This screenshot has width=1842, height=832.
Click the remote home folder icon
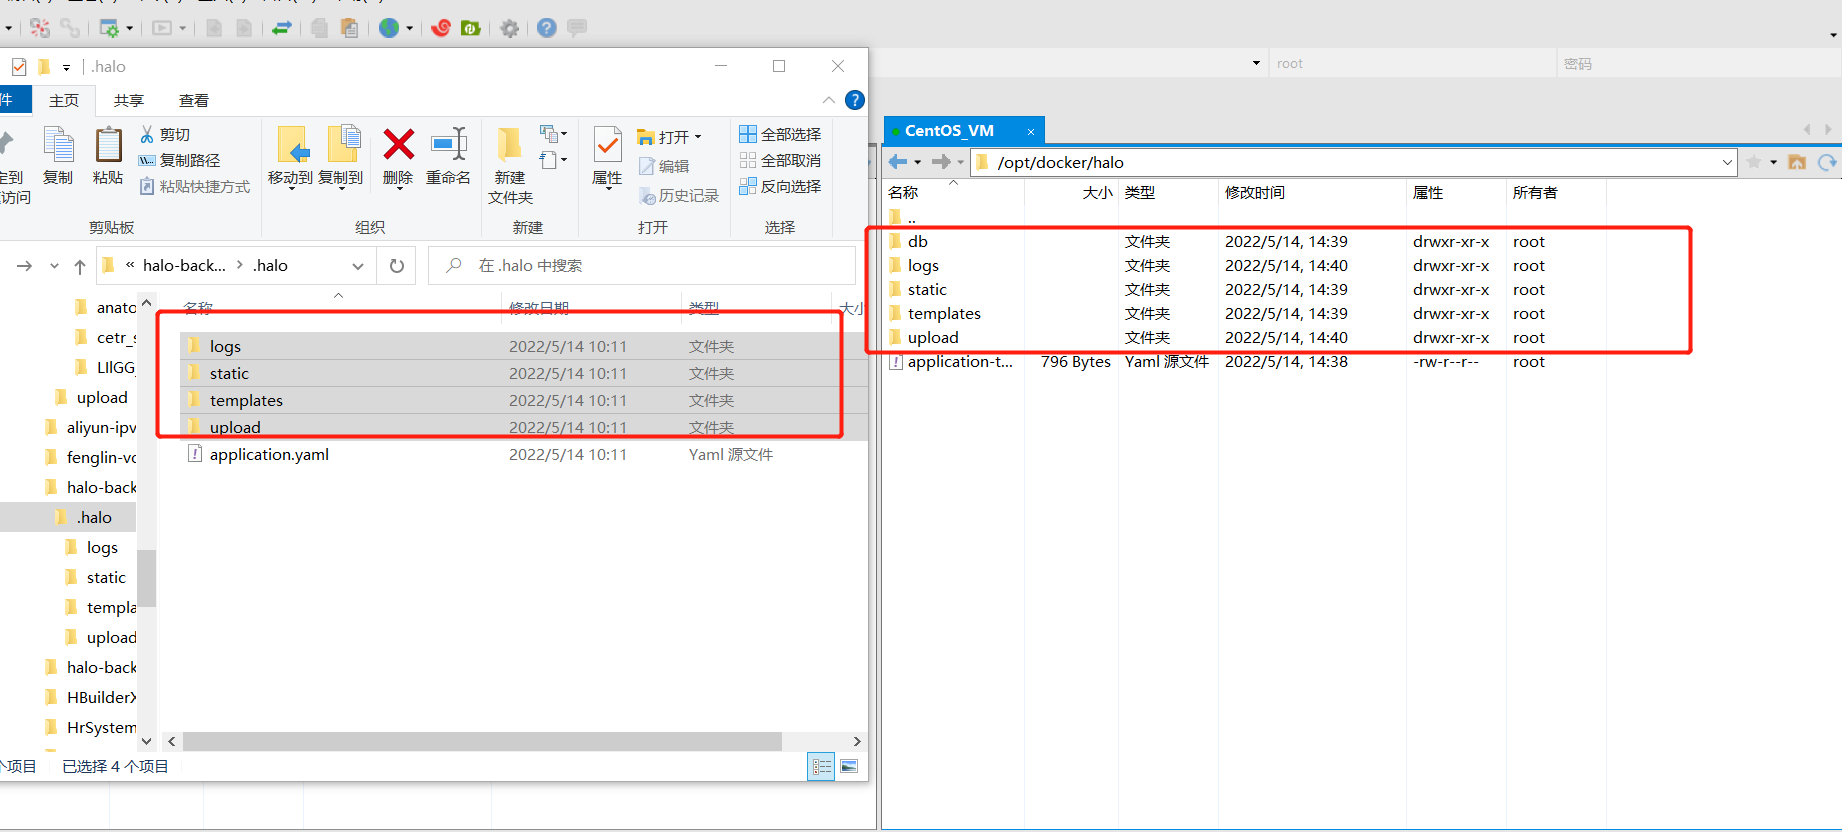pyautogui.click(x=1797, y=162)
